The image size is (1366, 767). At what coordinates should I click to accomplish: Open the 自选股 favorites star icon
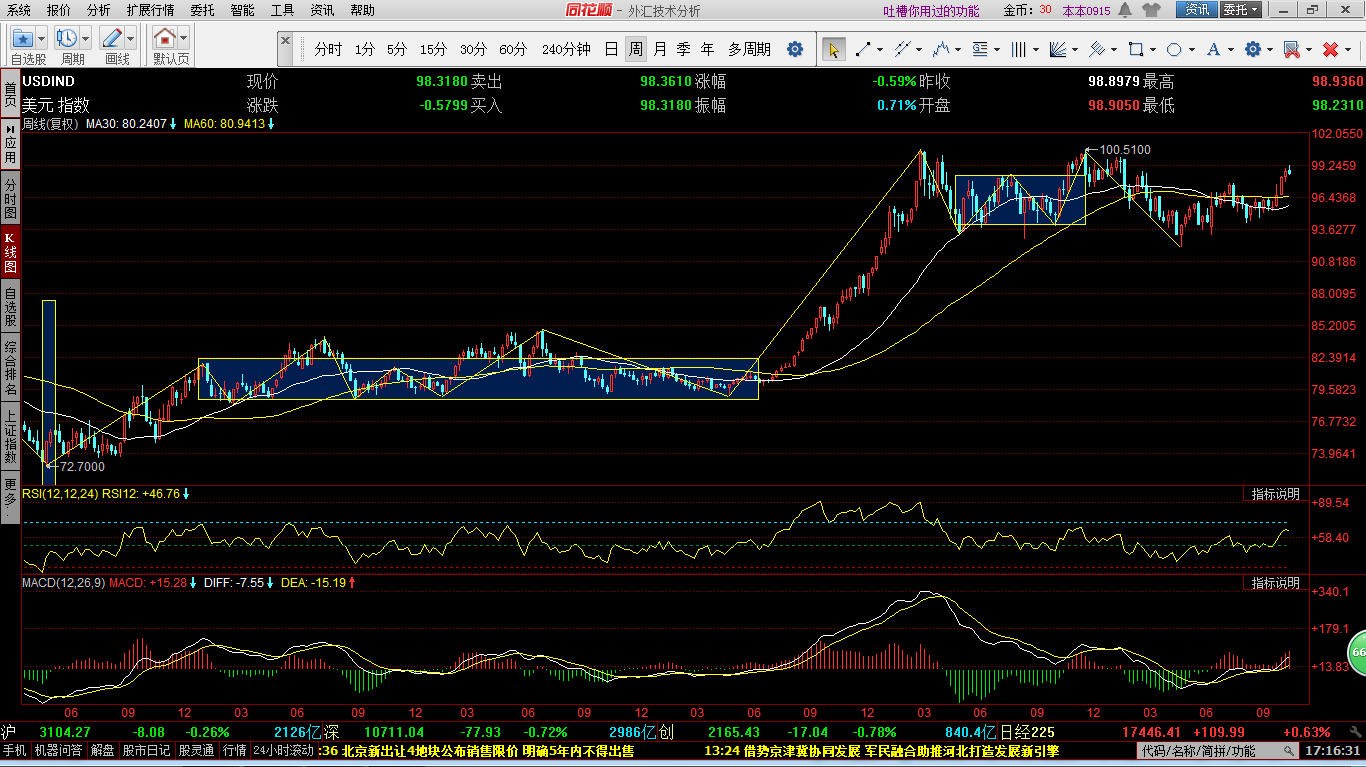tap(22, 38)
